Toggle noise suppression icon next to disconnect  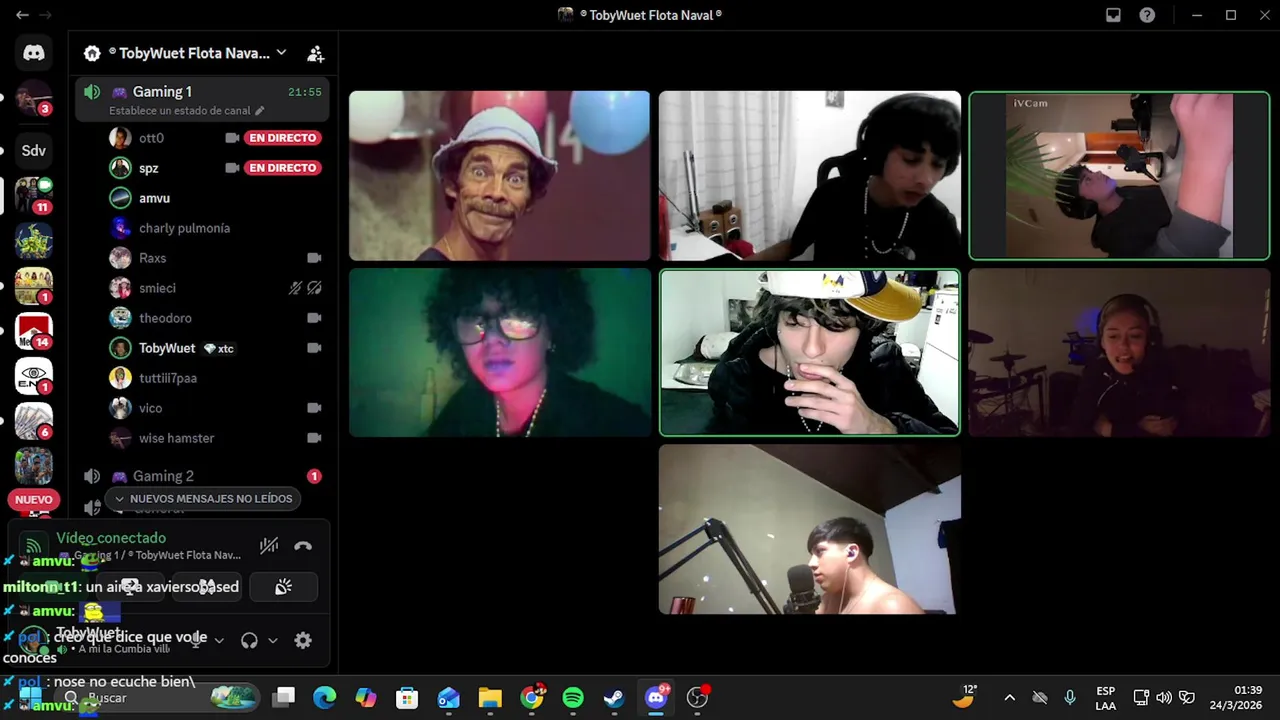[269, 546]
